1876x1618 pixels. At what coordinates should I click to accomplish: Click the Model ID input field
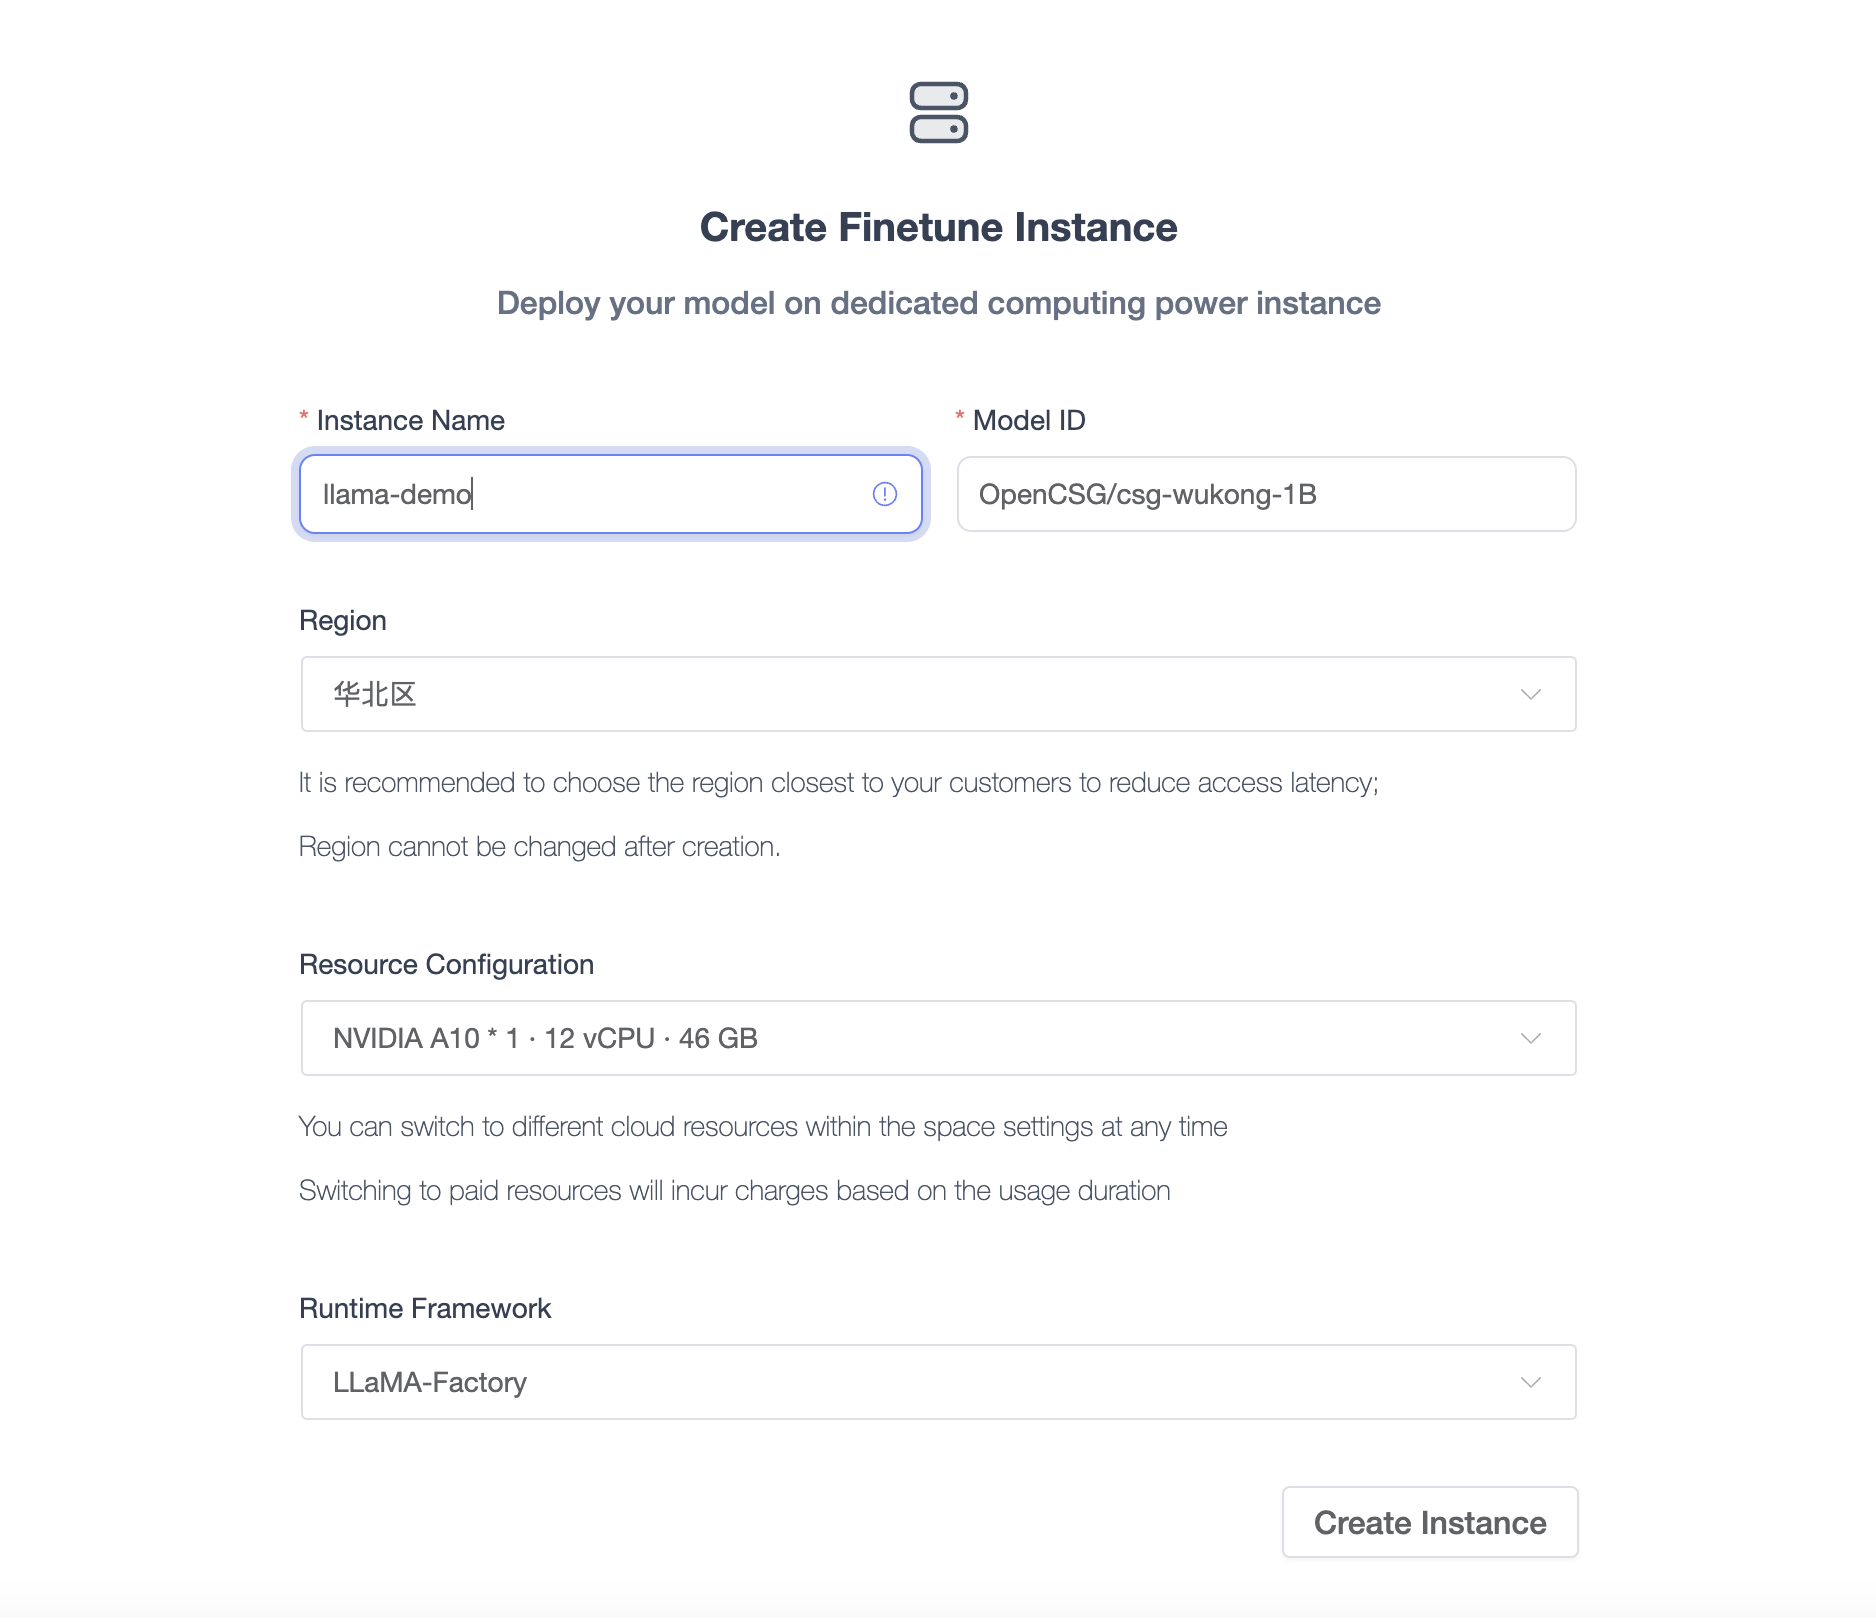click(1266, 494)
